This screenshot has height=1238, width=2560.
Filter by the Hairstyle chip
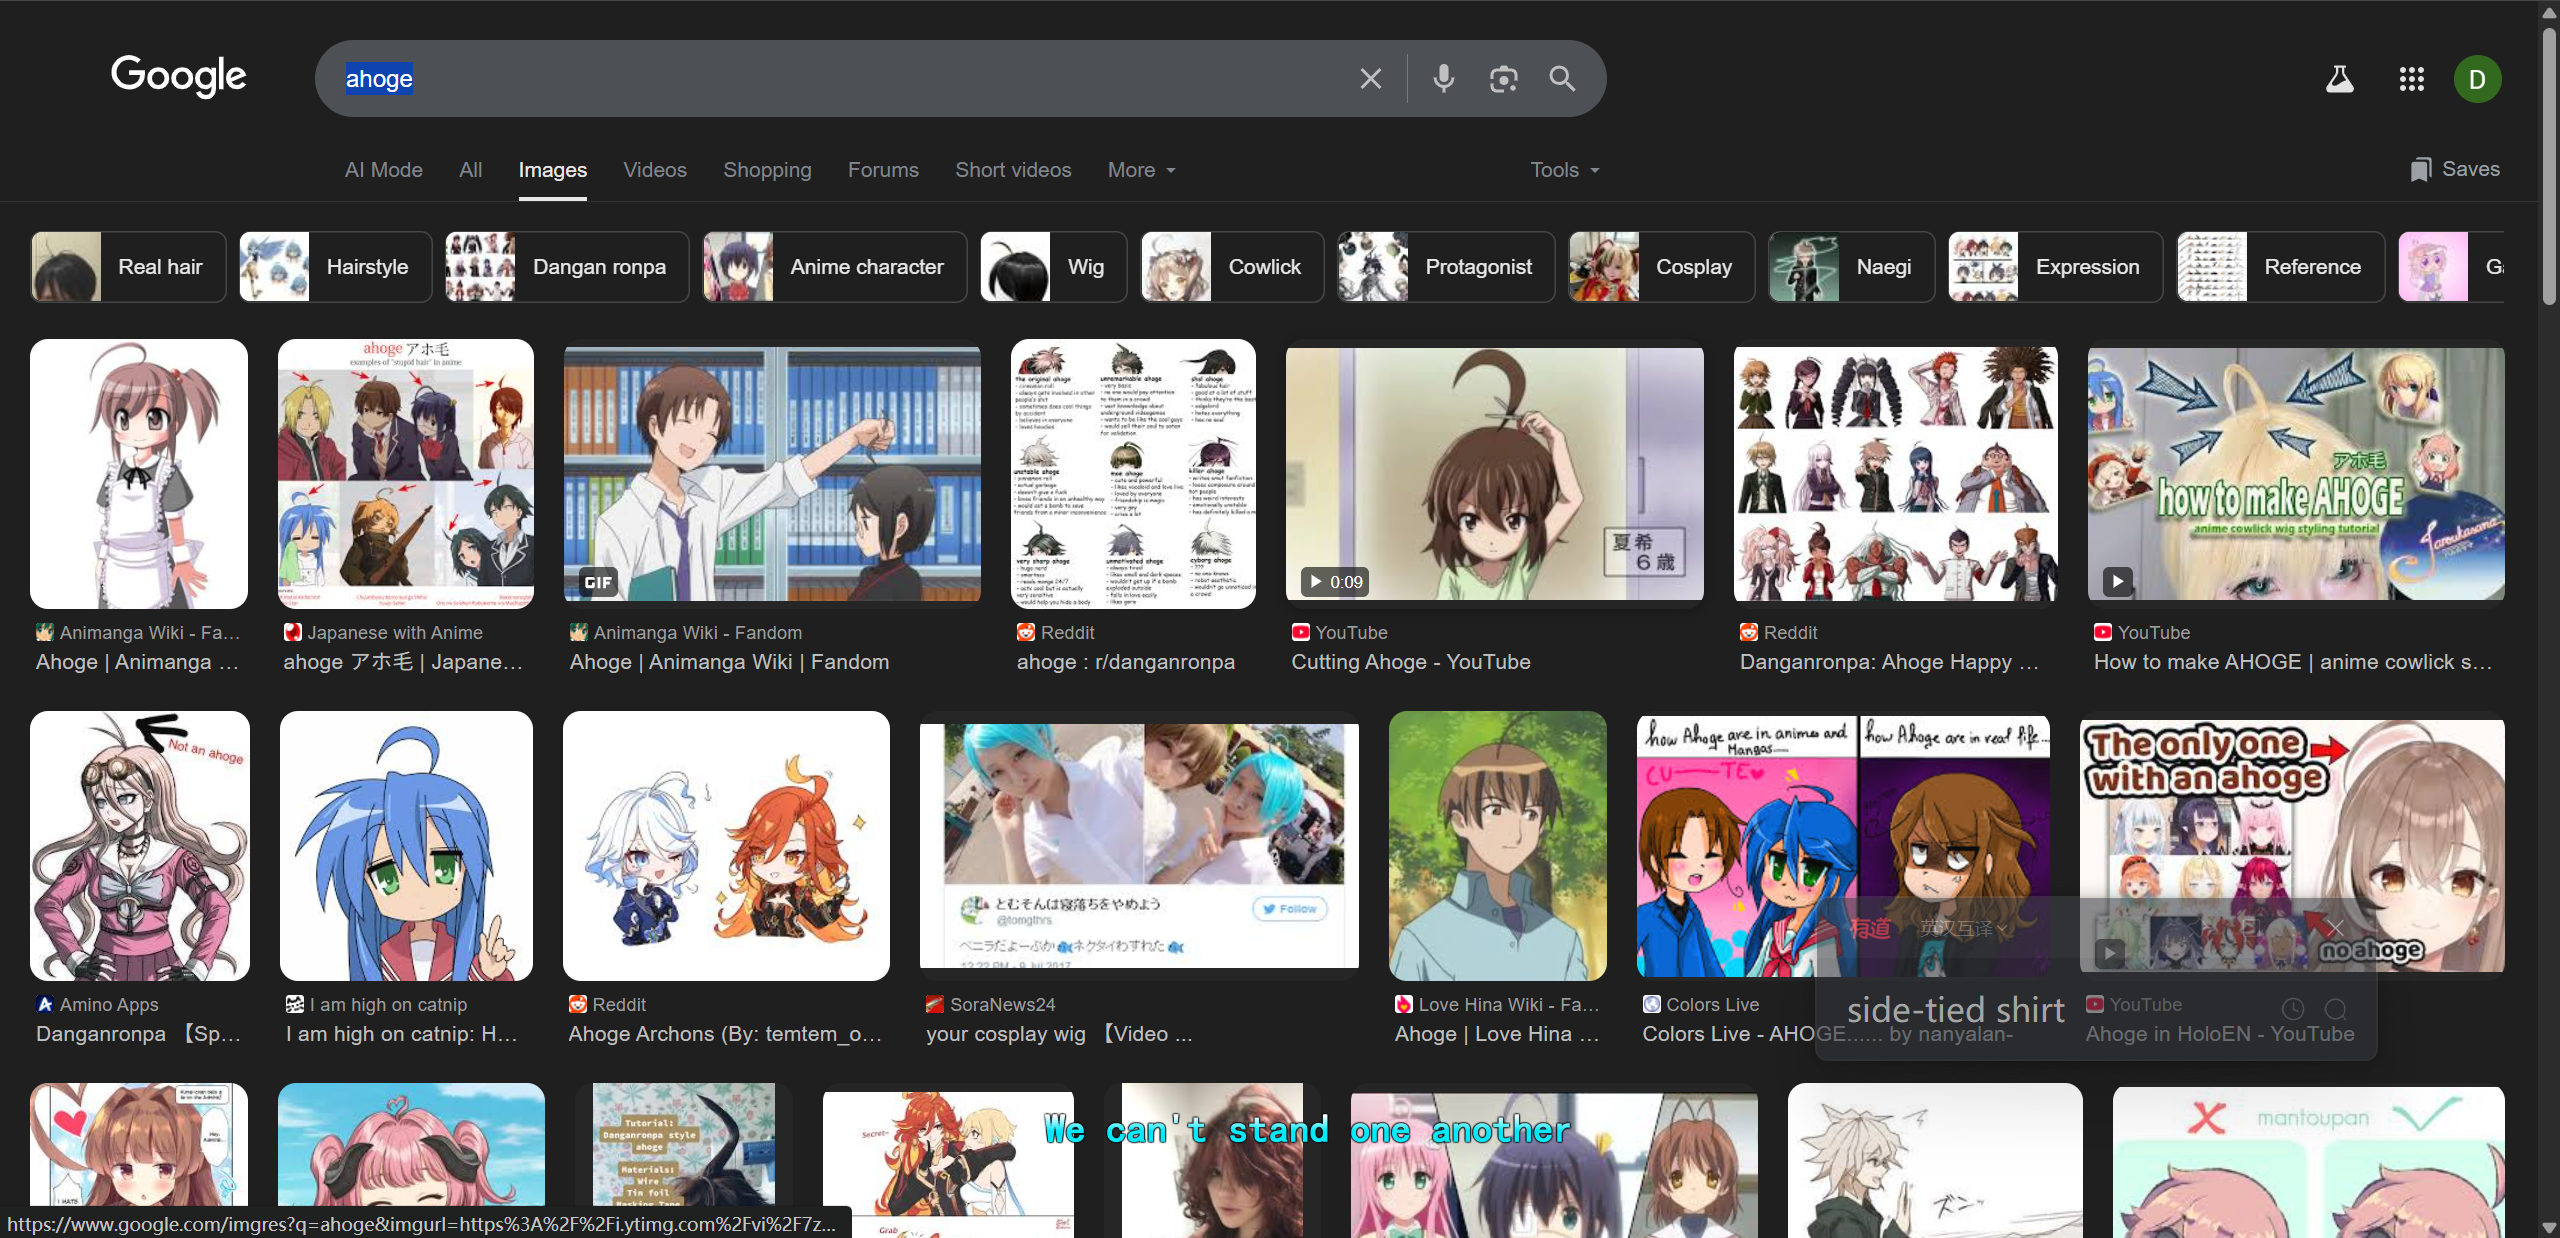[x=335, y=267]
